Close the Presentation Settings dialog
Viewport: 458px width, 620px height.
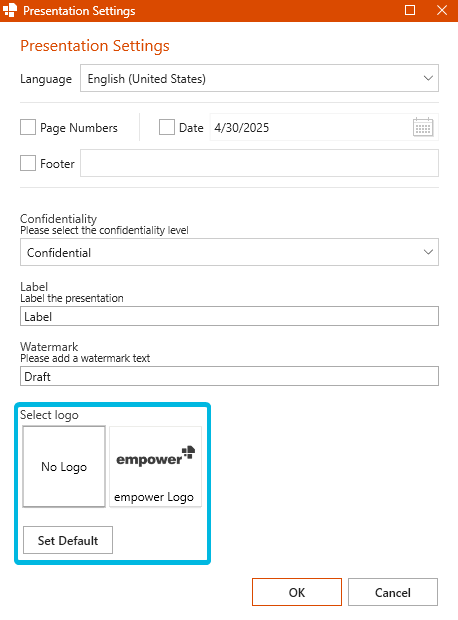pos(442,10)
